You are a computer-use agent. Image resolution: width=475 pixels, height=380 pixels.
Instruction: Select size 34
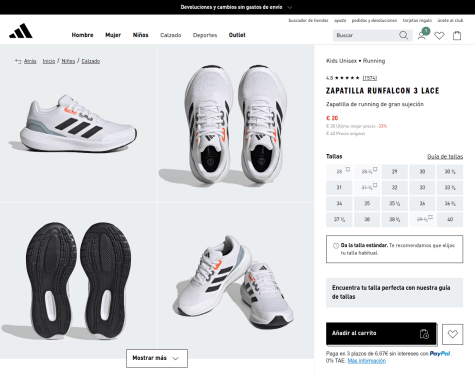click(339, 203)
